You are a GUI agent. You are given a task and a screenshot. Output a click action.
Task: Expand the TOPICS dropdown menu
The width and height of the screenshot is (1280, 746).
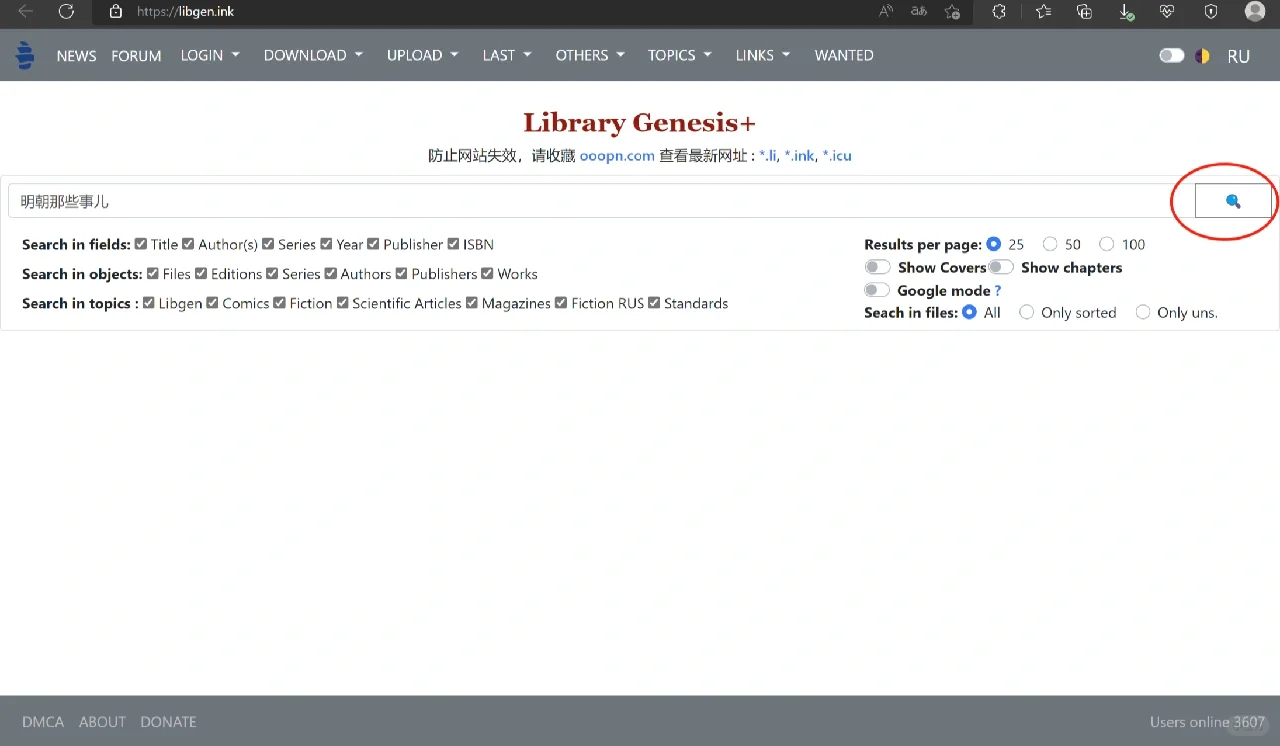[x=680, y=55]
